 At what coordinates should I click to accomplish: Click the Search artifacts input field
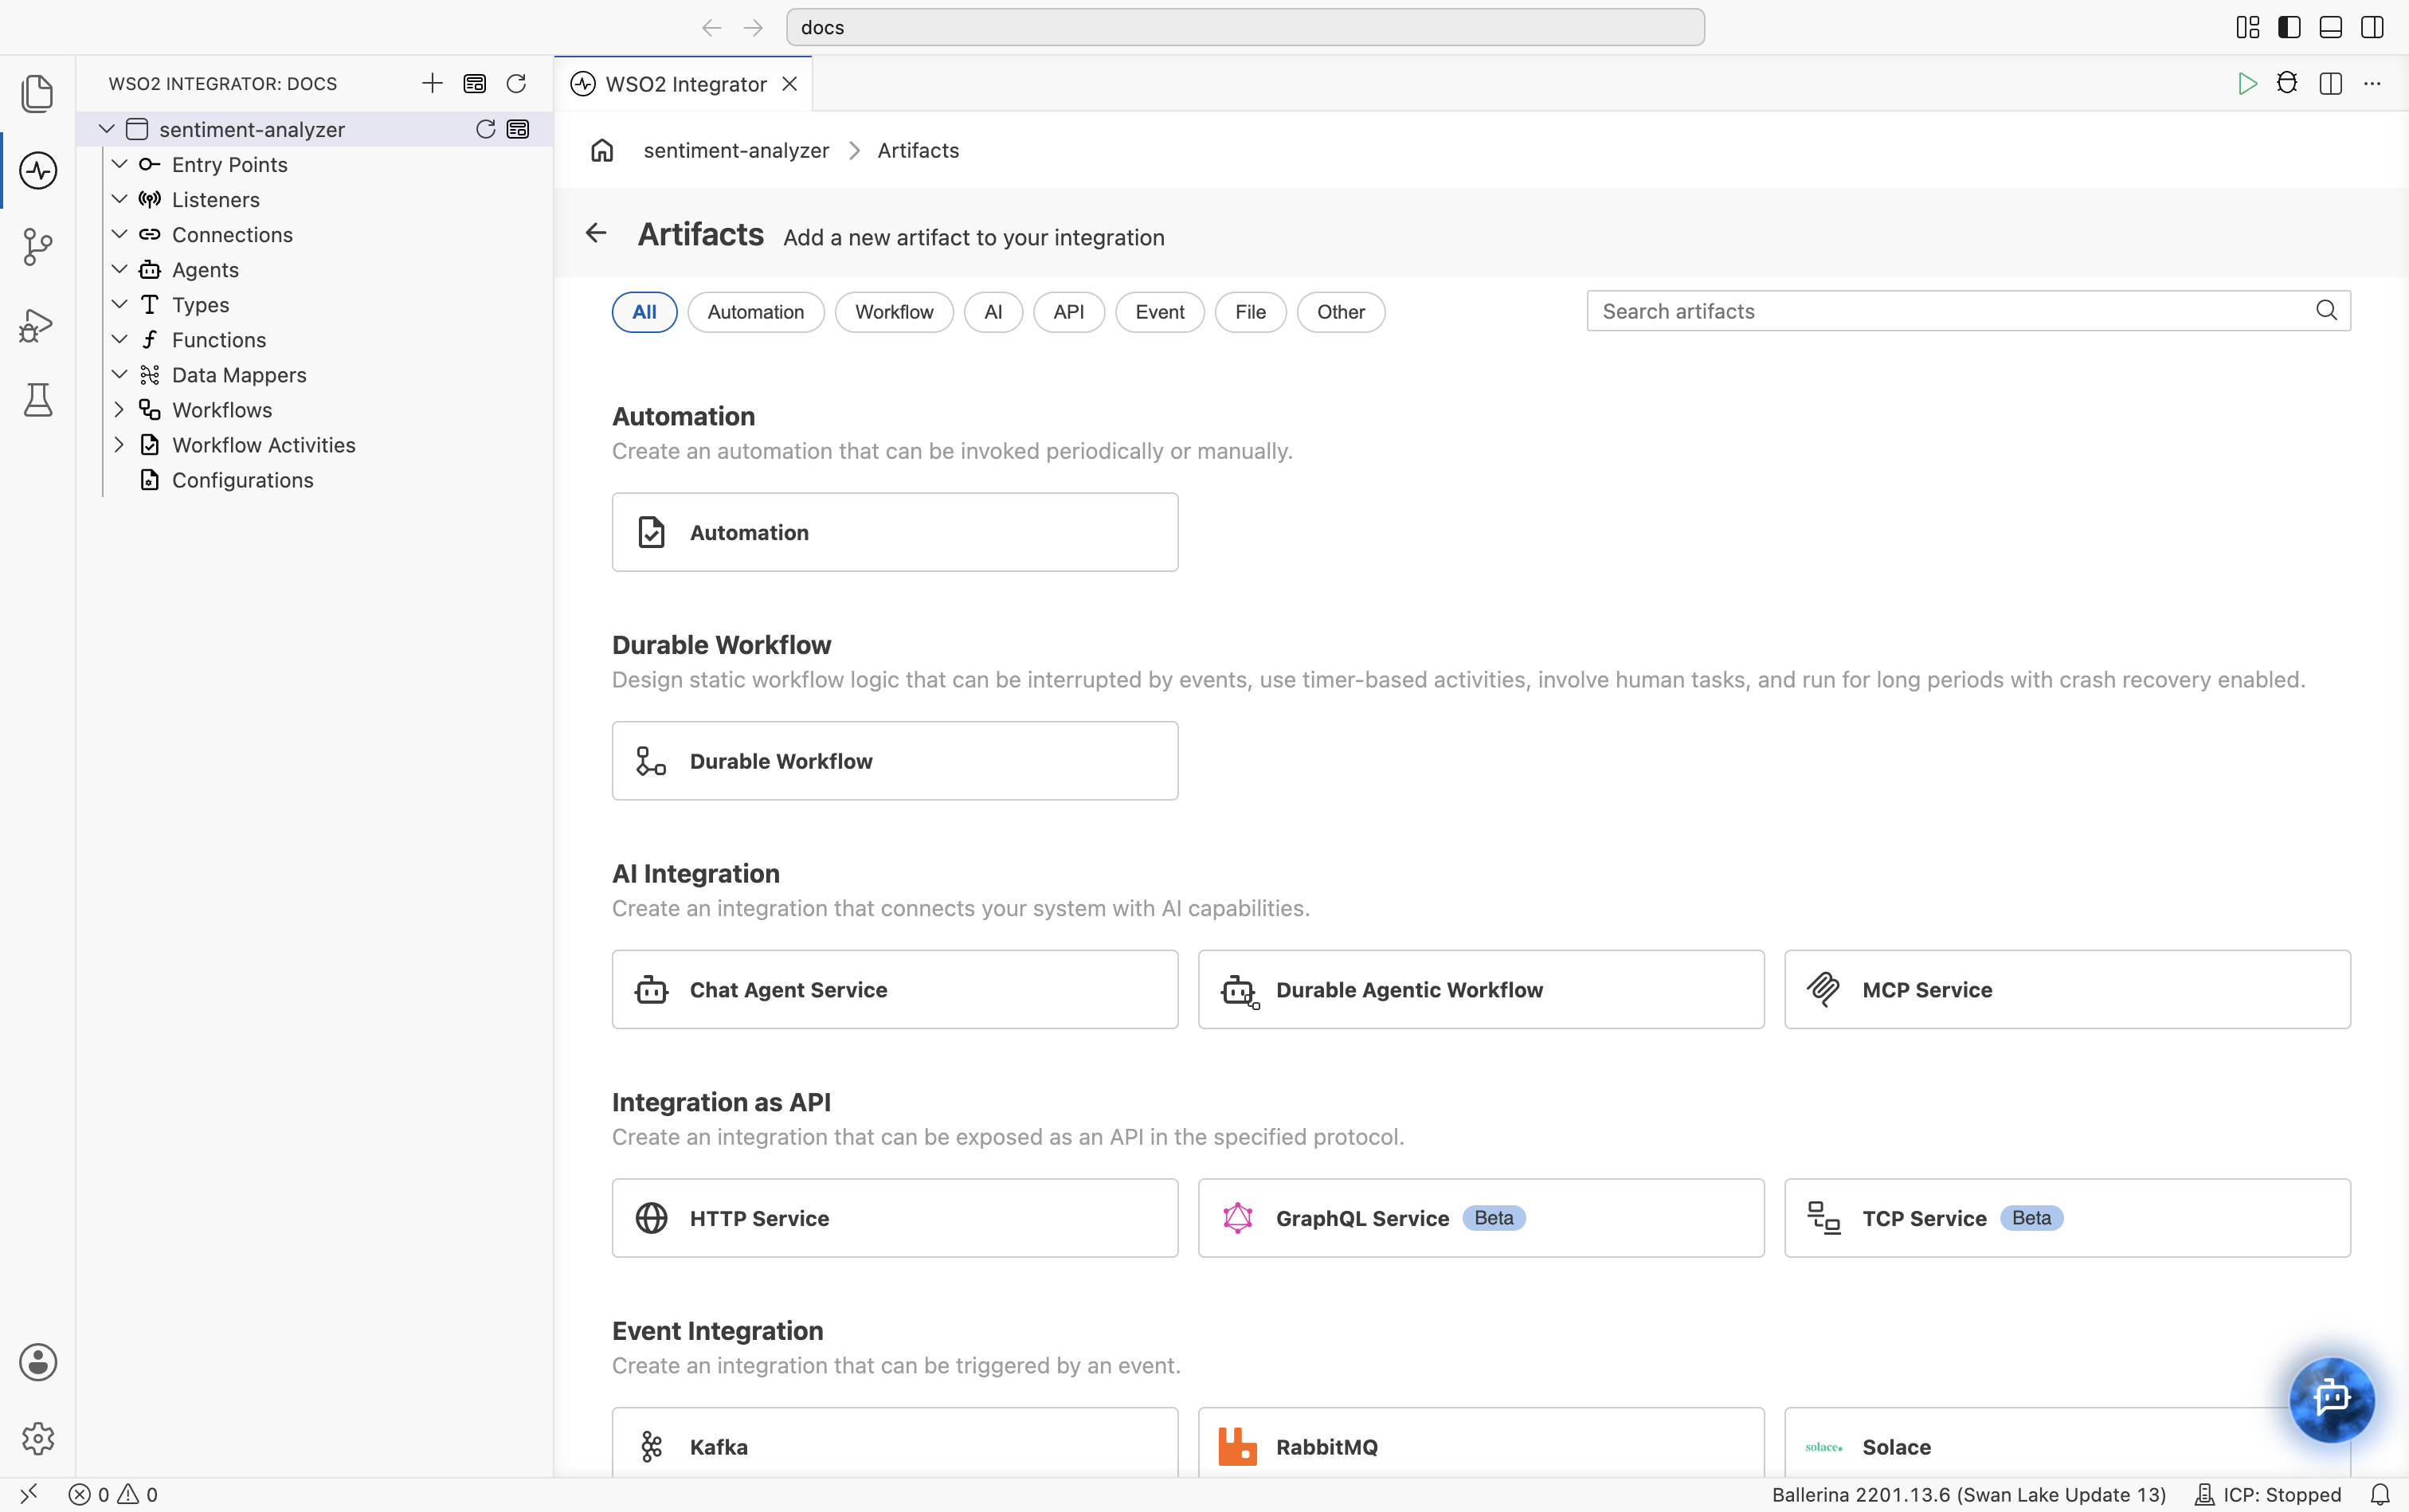(x=1968, y=311)
